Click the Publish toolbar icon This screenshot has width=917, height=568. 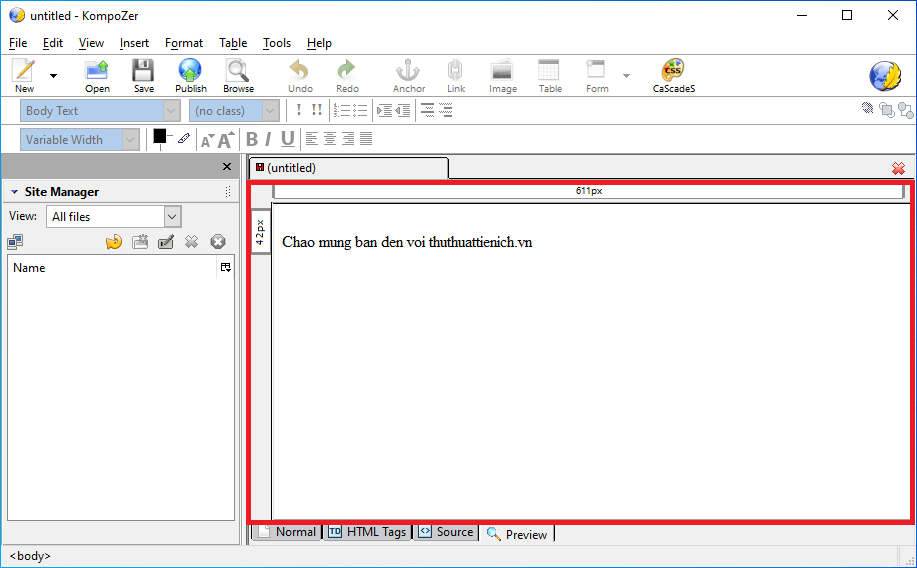tap(190, 75)
